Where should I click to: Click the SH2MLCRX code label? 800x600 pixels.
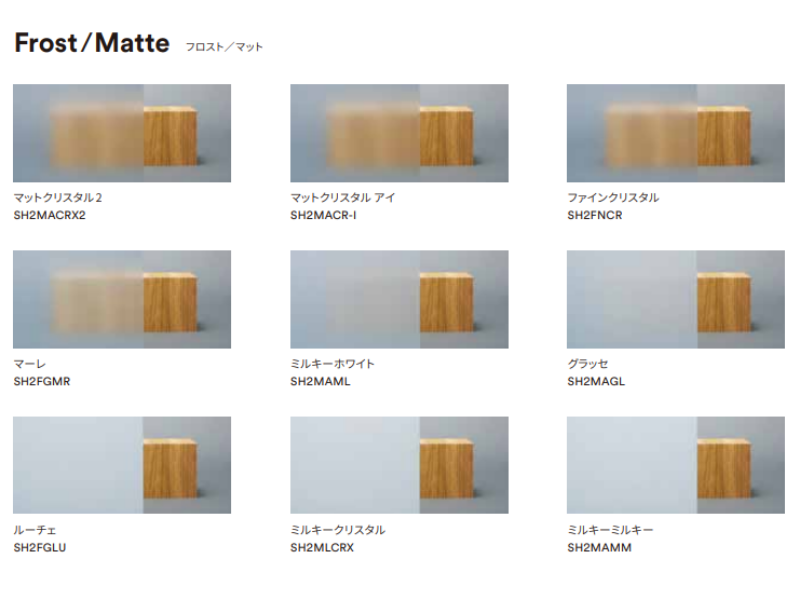click(322, 547)
